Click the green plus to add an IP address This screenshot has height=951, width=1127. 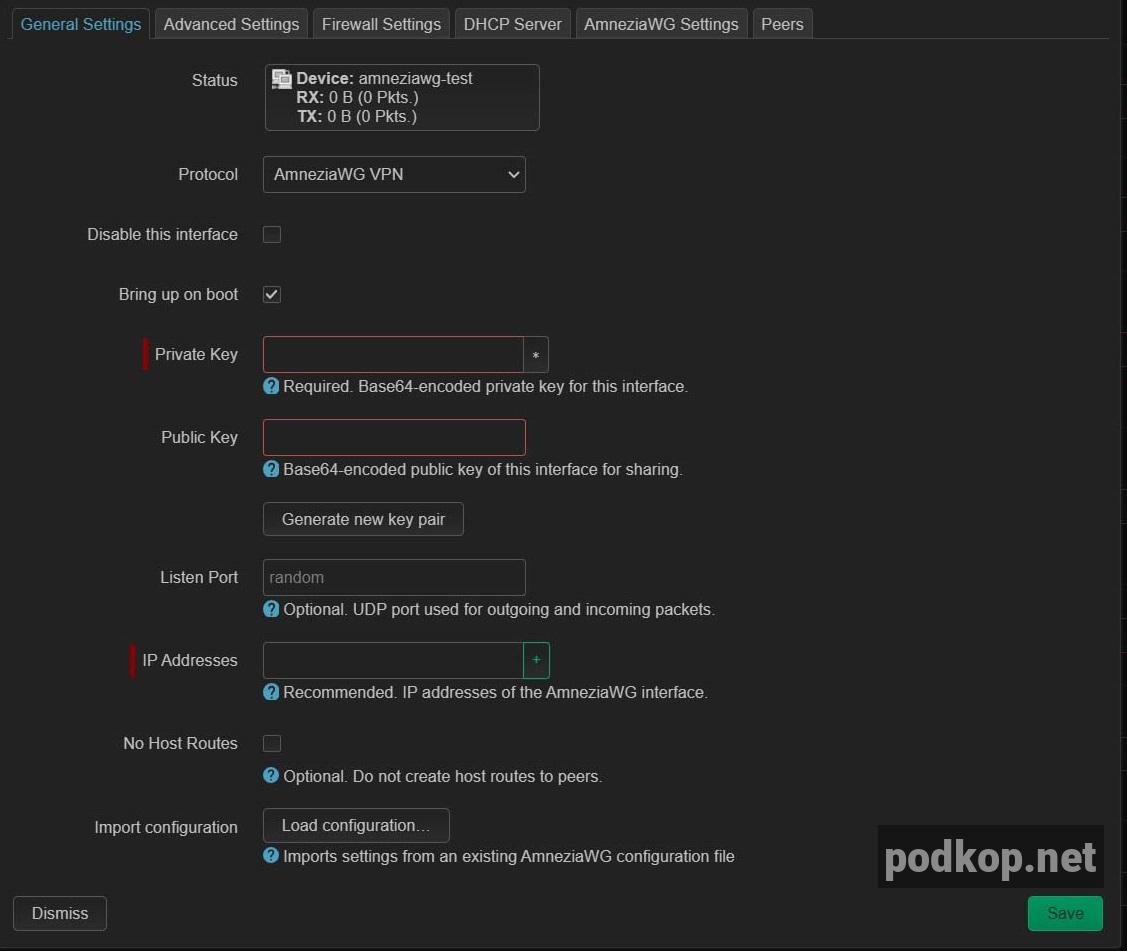pyautogui.click(x=536, y=660)
